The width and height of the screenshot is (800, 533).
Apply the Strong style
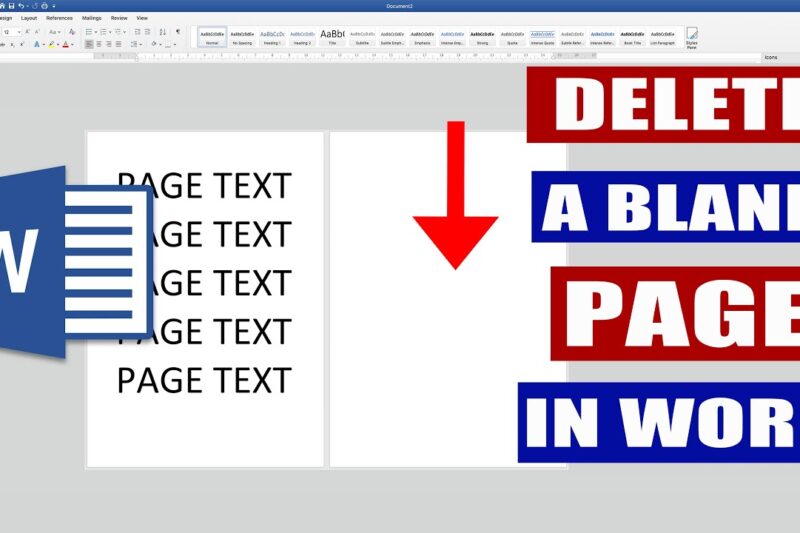(x=482, y=37)
